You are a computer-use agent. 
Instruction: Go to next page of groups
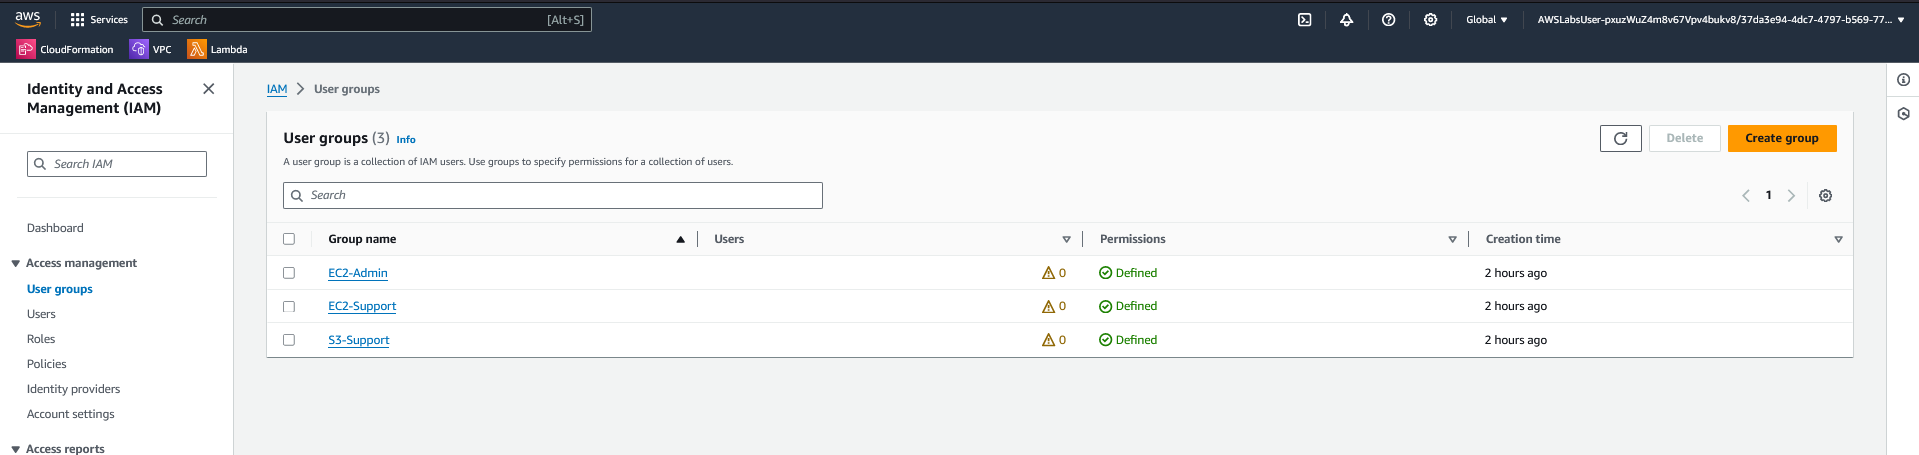click(1791, 195)
